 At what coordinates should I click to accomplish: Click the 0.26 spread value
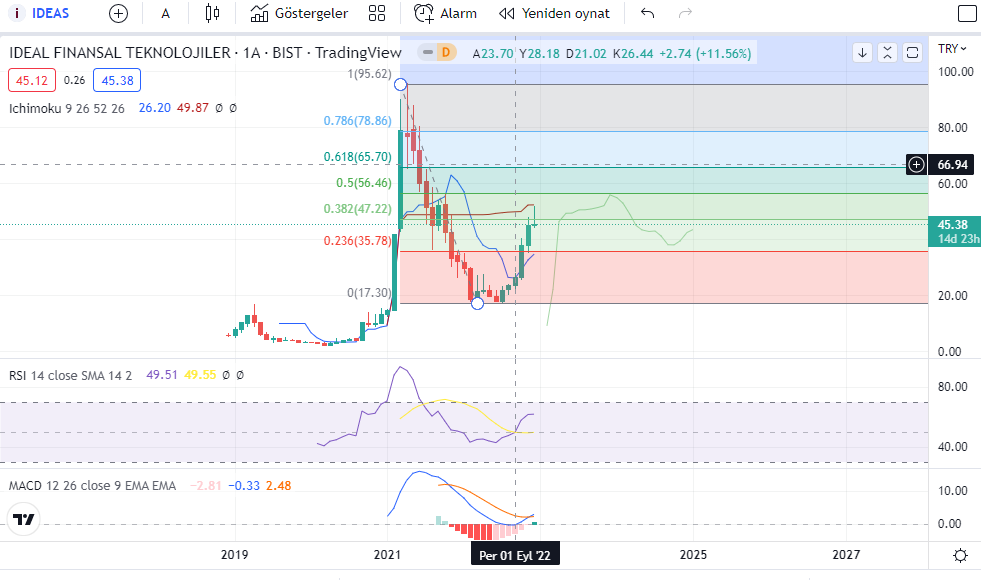74,80
